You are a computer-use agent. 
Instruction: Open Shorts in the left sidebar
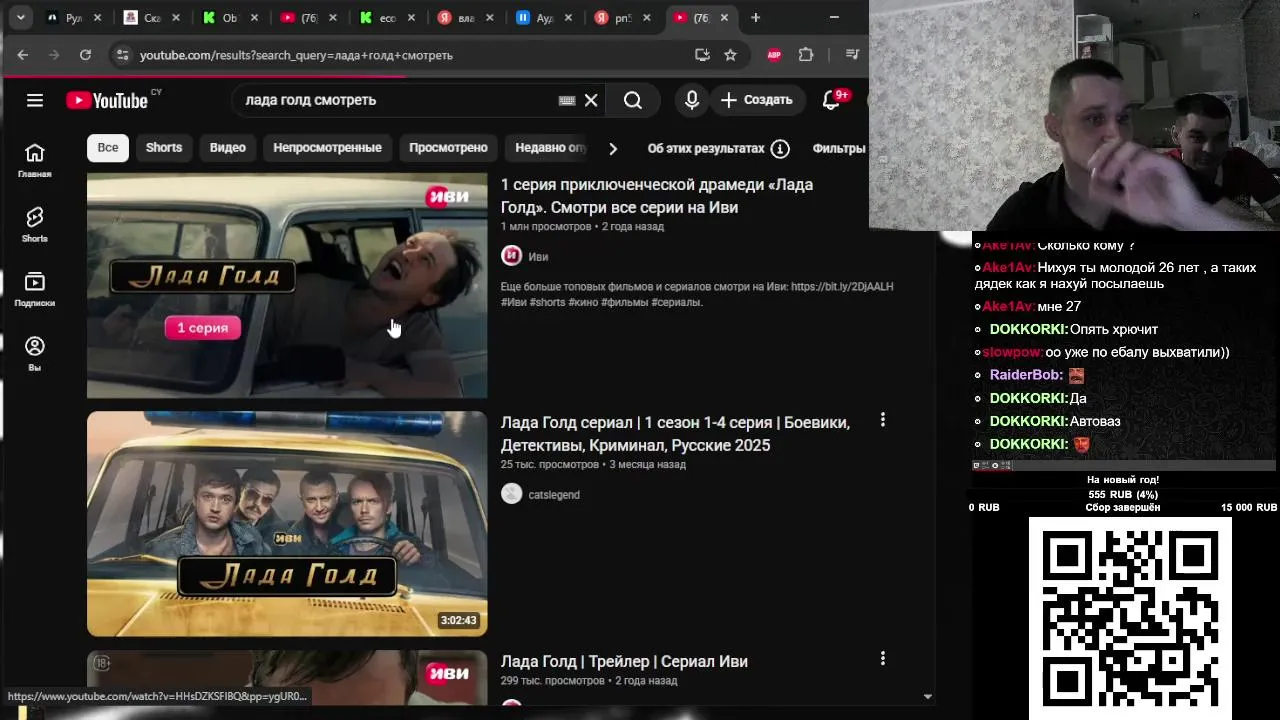35,224
